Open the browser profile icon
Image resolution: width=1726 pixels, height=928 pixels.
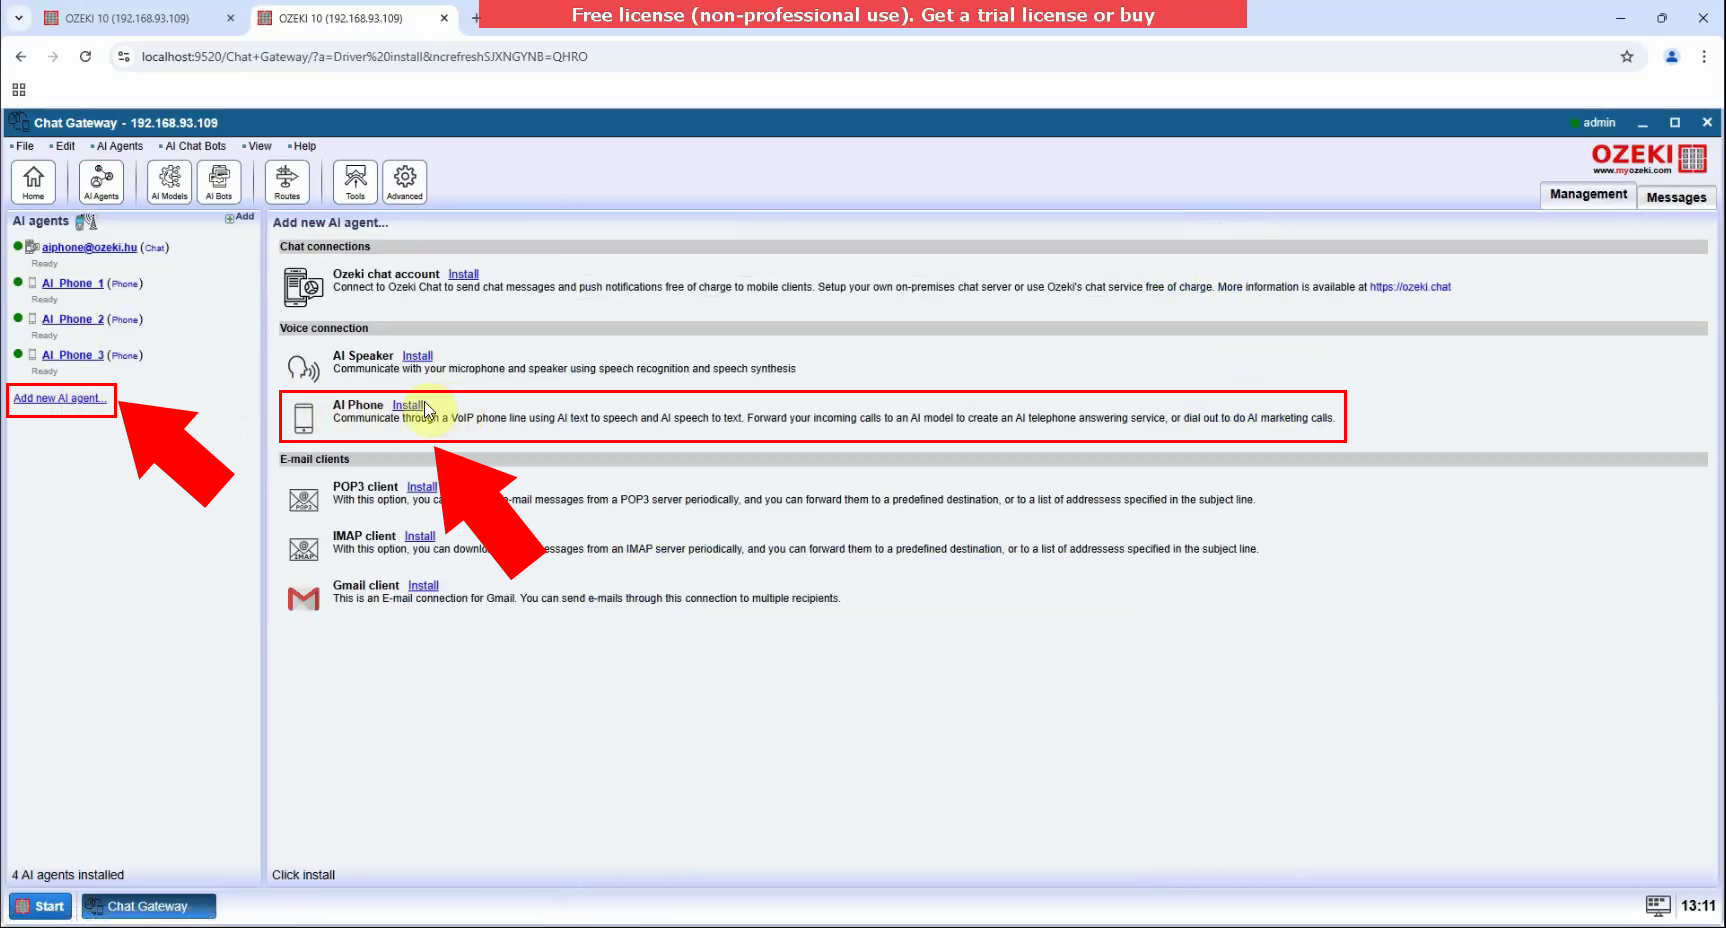coord(1671,57)
